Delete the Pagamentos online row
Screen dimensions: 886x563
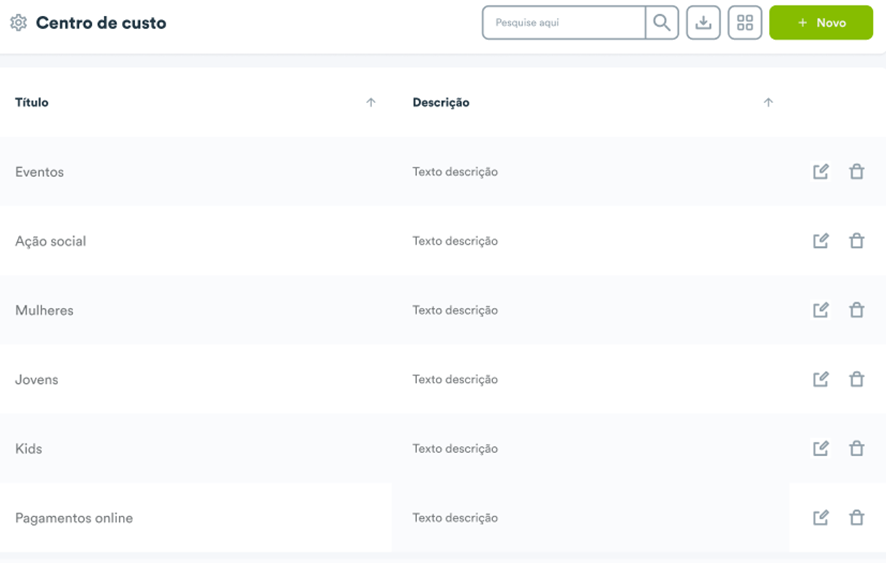pyautogui.click(x=857, y=517)
